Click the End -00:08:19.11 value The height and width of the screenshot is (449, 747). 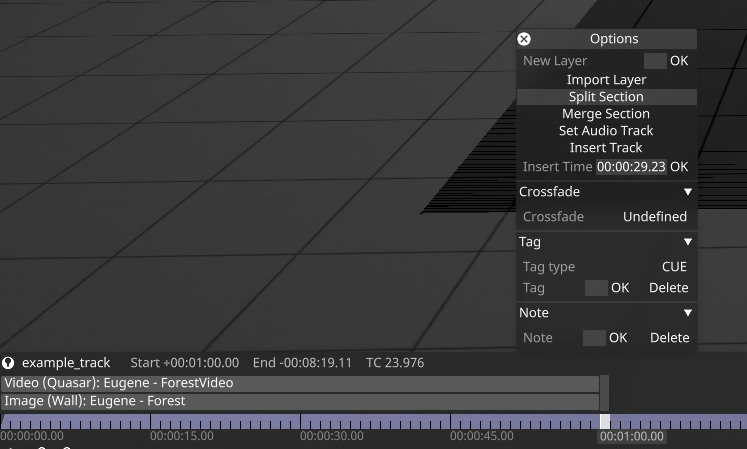click(302, 363)
